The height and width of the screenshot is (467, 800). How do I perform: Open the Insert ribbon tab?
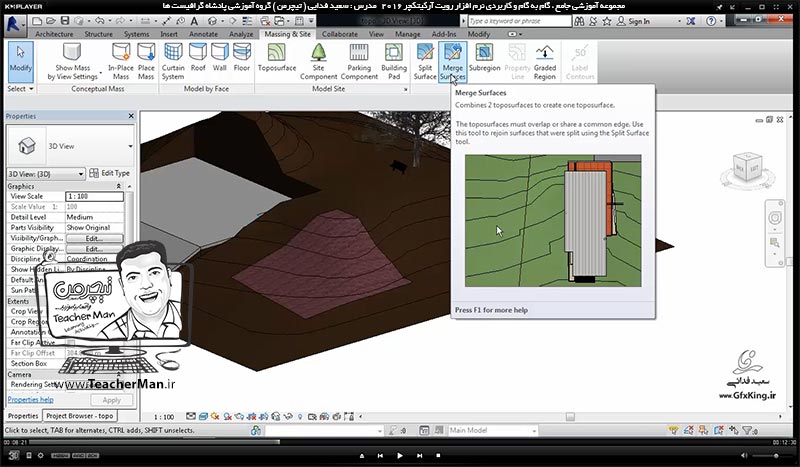pos(169,34)
